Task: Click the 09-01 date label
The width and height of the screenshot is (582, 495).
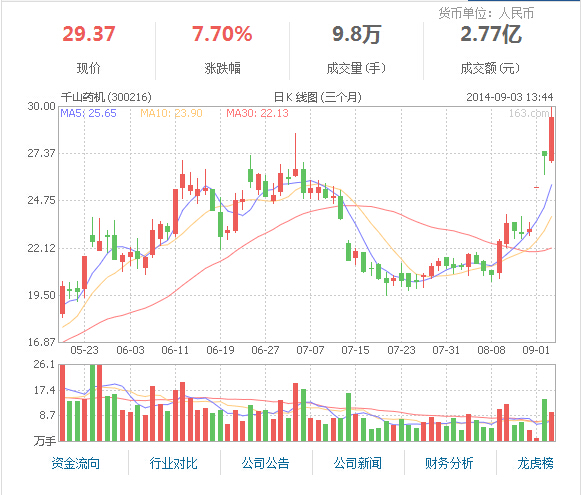Action: coord(536,350)
